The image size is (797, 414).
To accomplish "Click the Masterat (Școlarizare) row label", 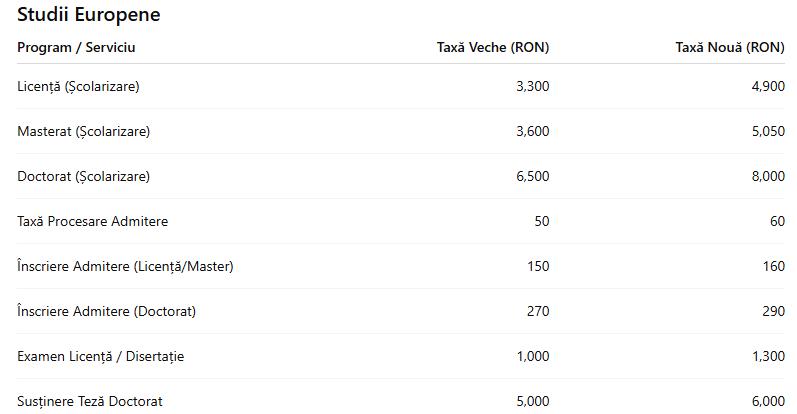I will (x=83, y=131).
